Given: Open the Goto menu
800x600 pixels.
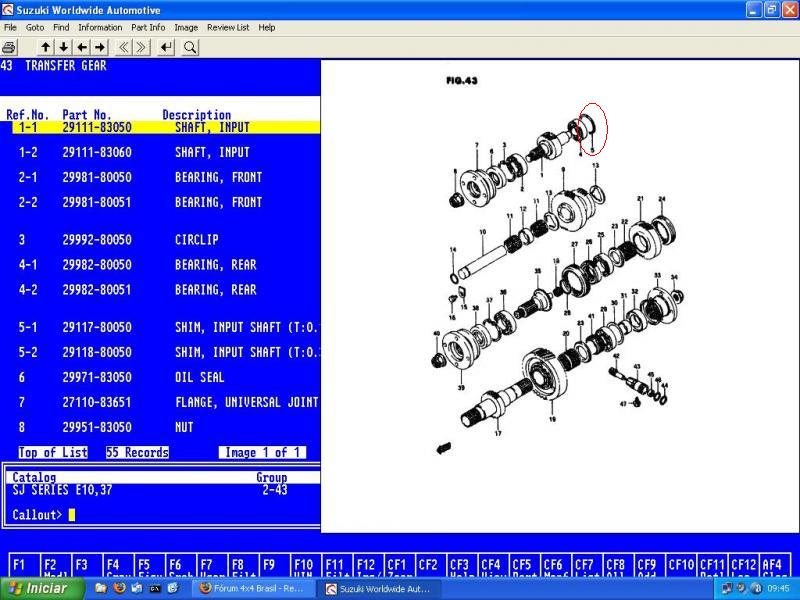Looking at the screenshot, I should pos(35,28).
